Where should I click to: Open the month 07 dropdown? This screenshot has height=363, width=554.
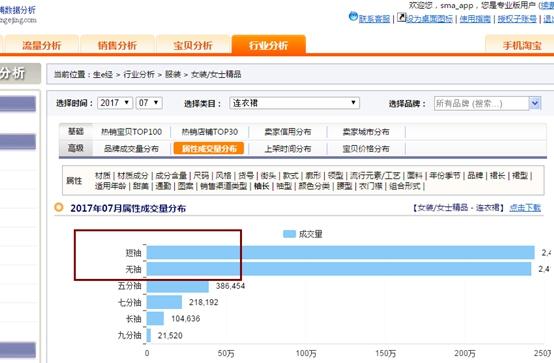coord(149,103)
